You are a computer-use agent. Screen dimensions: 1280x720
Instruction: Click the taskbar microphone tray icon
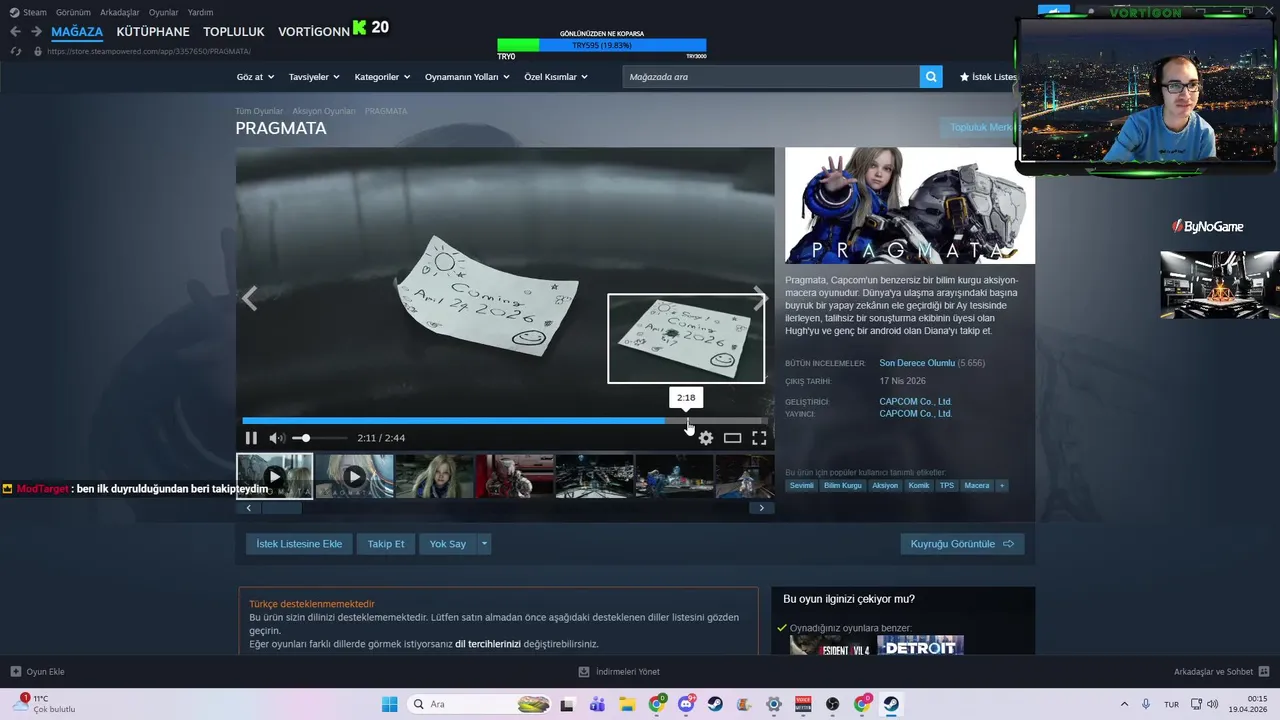tap(1146, 704)
